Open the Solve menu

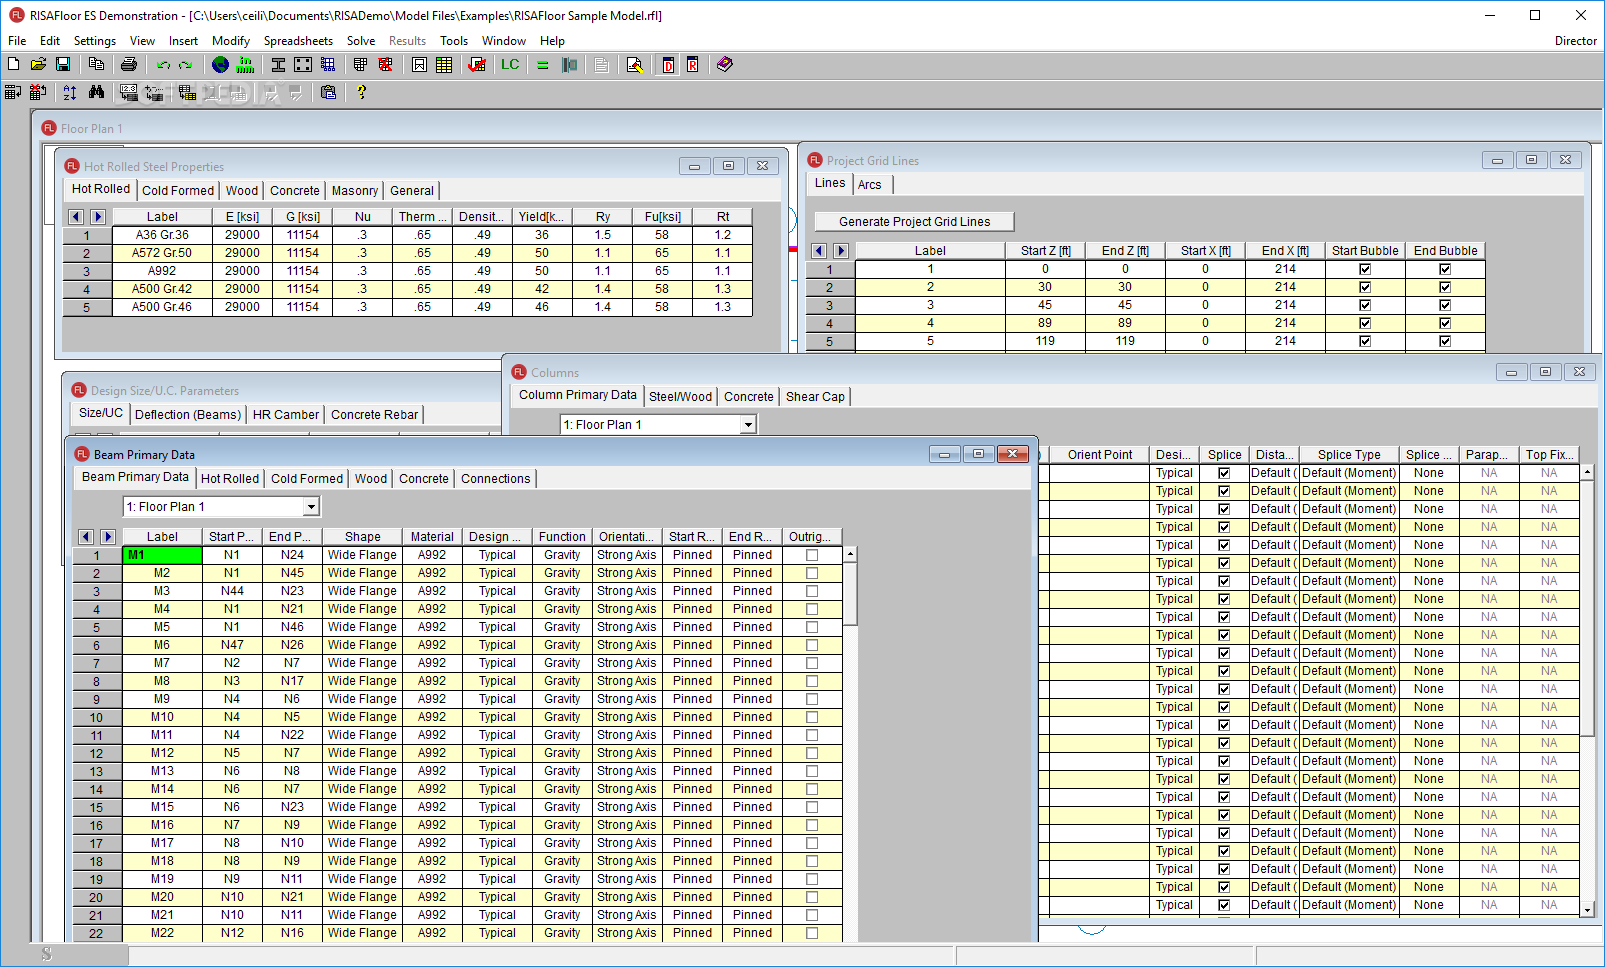click(361, 41)
